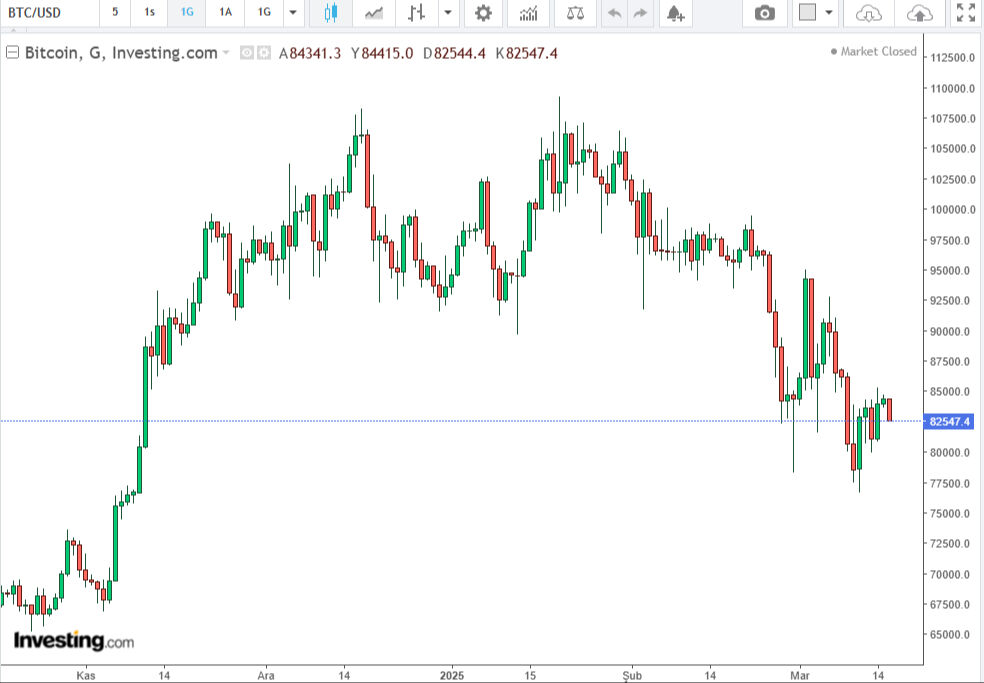984x683 pixels.
Task: Click the BTC/USD symbol input field
Action: click(x=48, y=13)
